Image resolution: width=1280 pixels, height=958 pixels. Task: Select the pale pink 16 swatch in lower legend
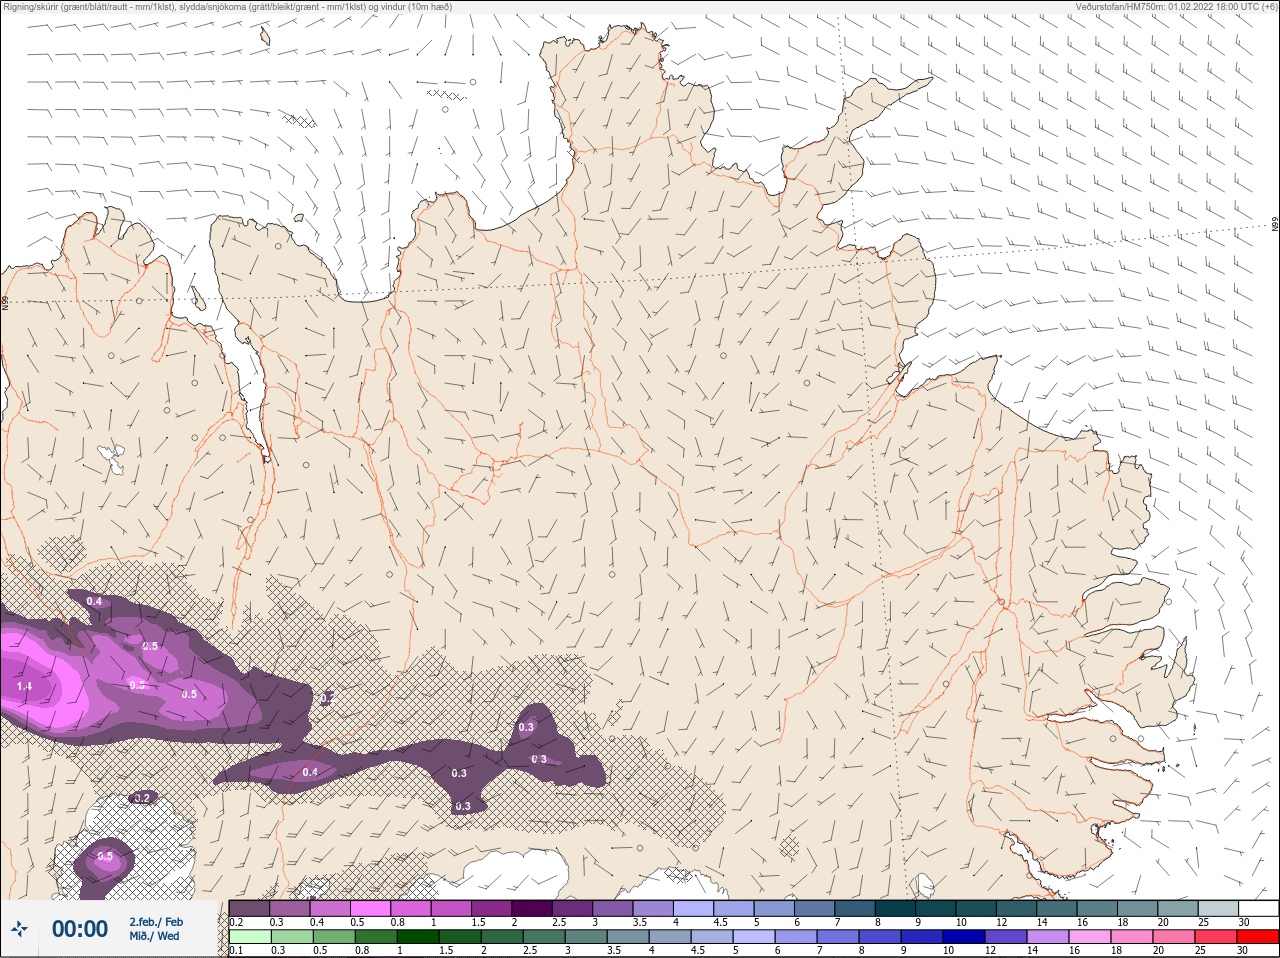point(1089,937)
